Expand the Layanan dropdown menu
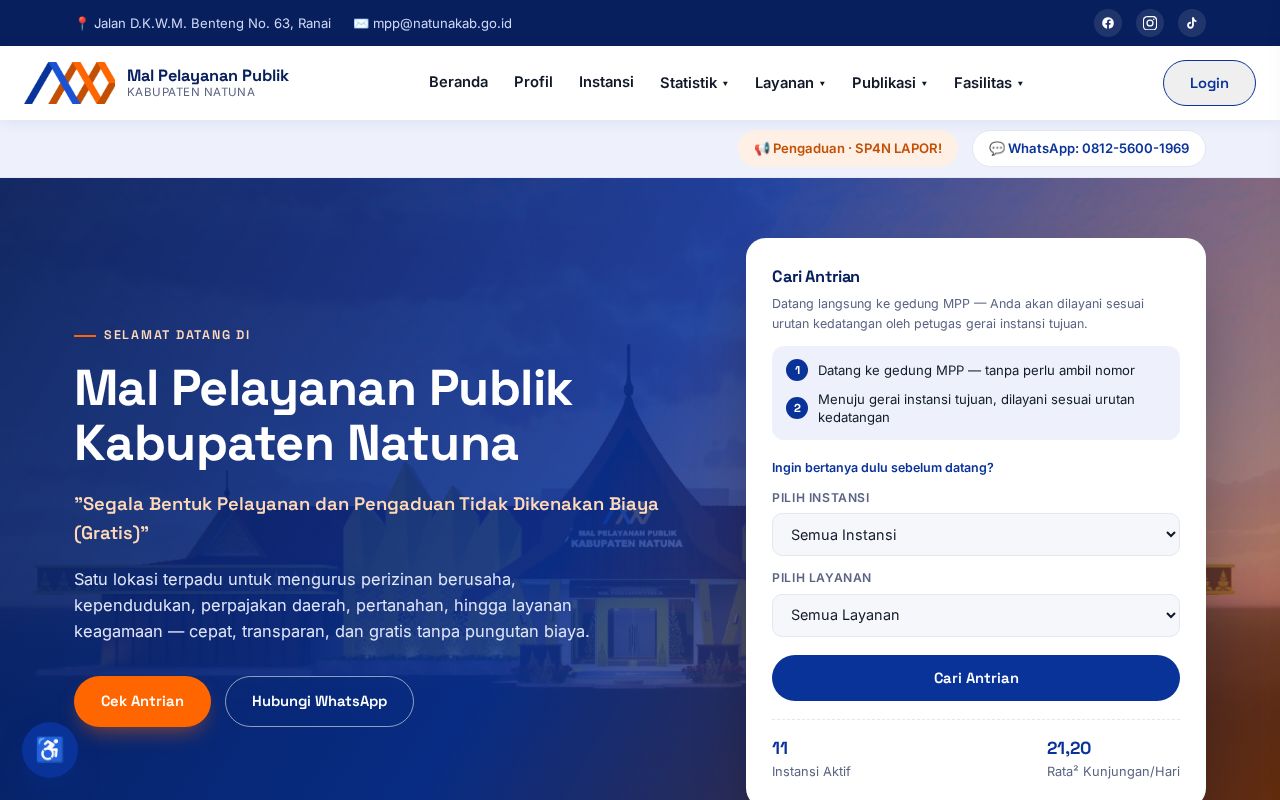1280x800 pixels. coord(790,83)
